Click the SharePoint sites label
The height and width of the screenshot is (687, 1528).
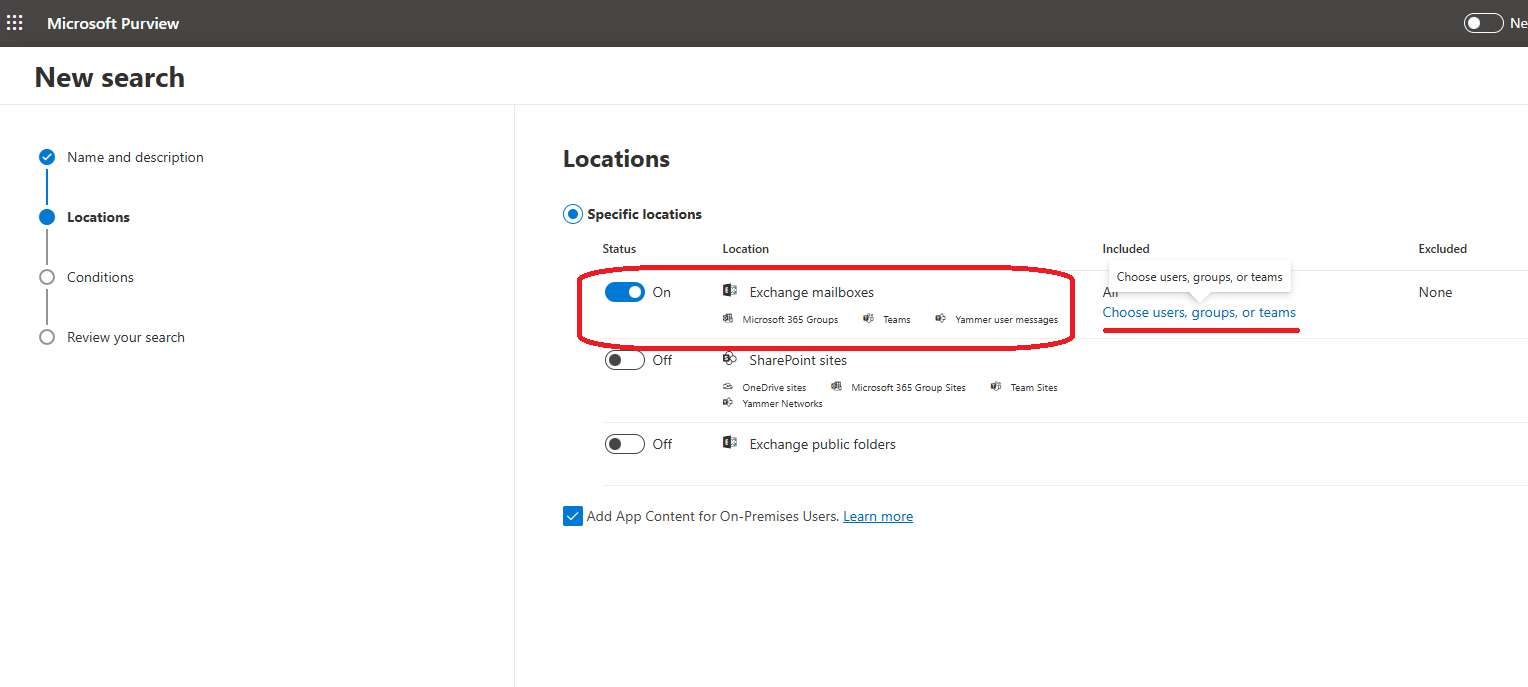tap(798, 360)
